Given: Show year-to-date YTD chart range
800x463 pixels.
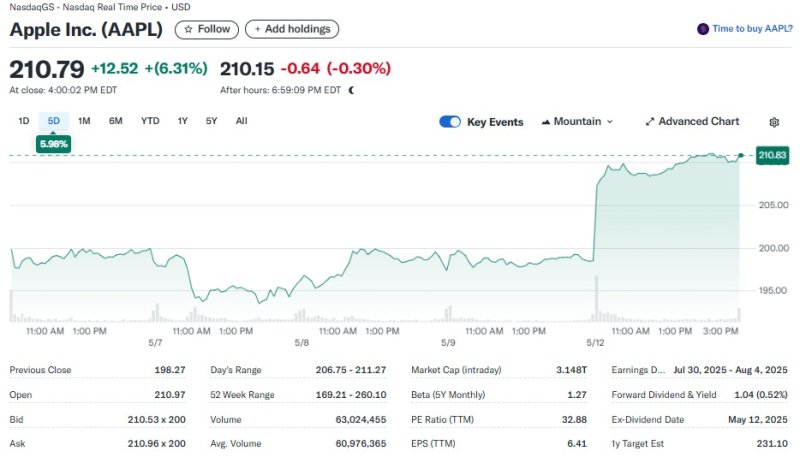Looking at the screenshot, I should point(150,121).
